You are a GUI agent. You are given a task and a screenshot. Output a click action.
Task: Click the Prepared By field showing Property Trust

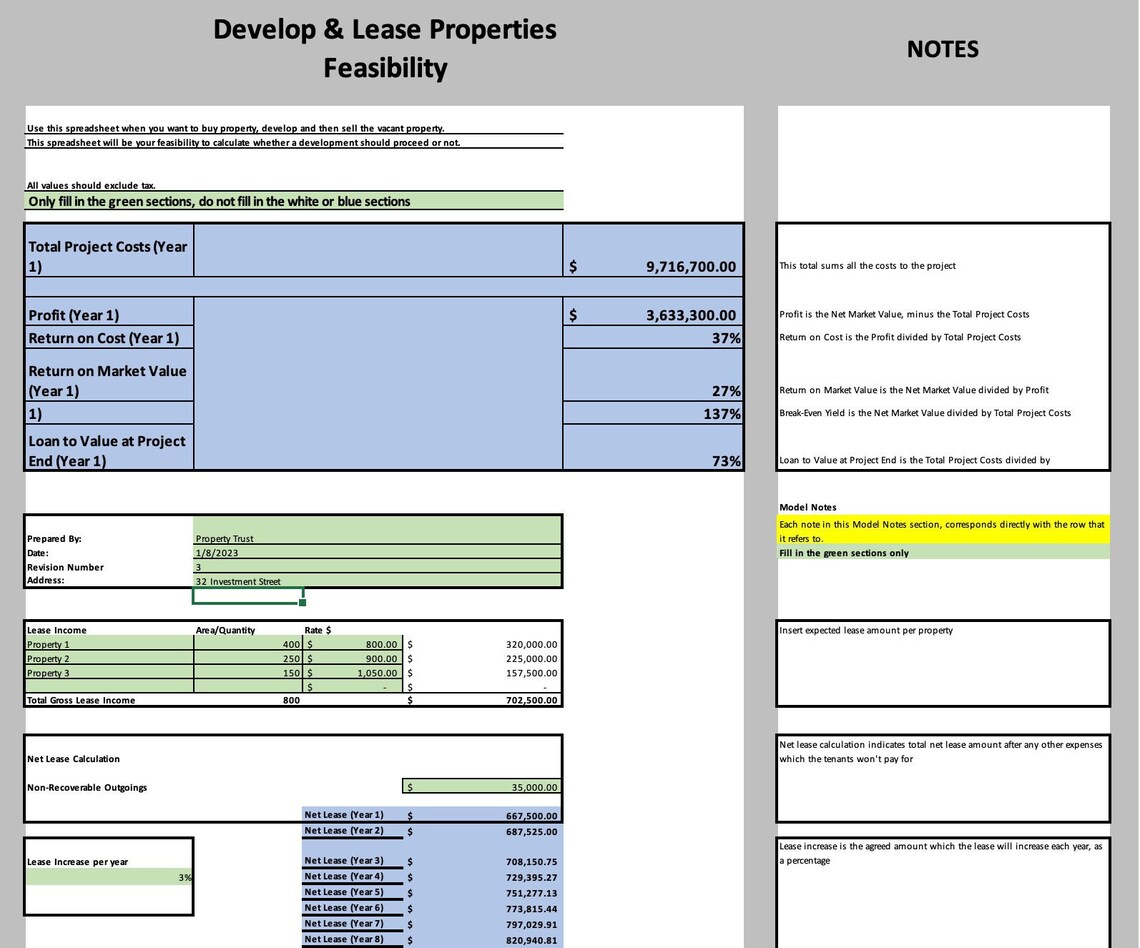point(378,538)
